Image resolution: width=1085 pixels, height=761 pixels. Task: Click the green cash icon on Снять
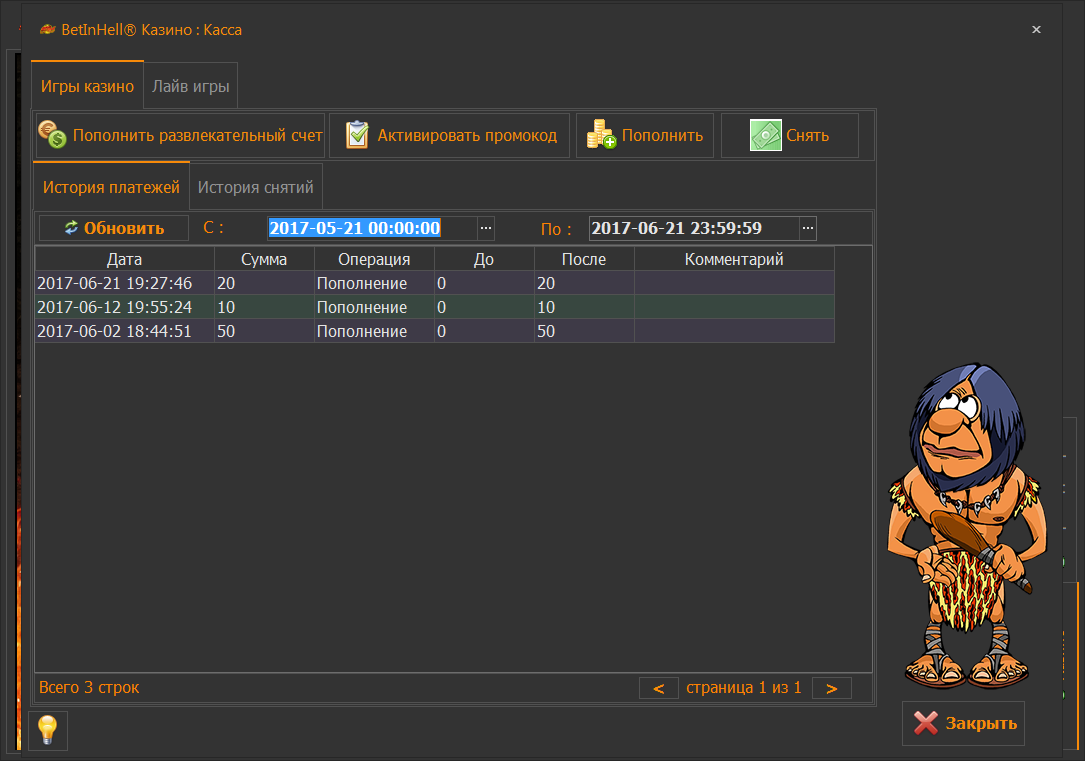pos(765,135)
